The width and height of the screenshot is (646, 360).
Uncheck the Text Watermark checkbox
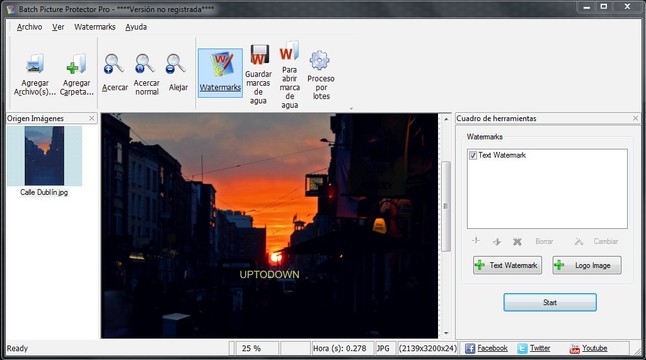click(473, 155)
